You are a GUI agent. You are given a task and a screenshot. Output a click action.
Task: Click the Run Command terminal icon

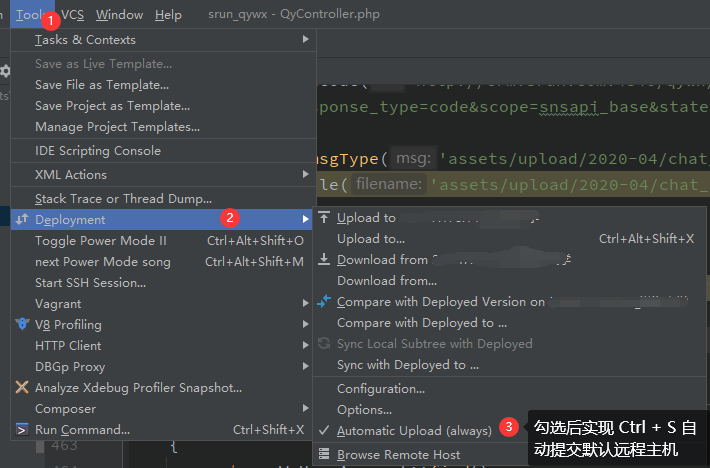tap(22, 429)
